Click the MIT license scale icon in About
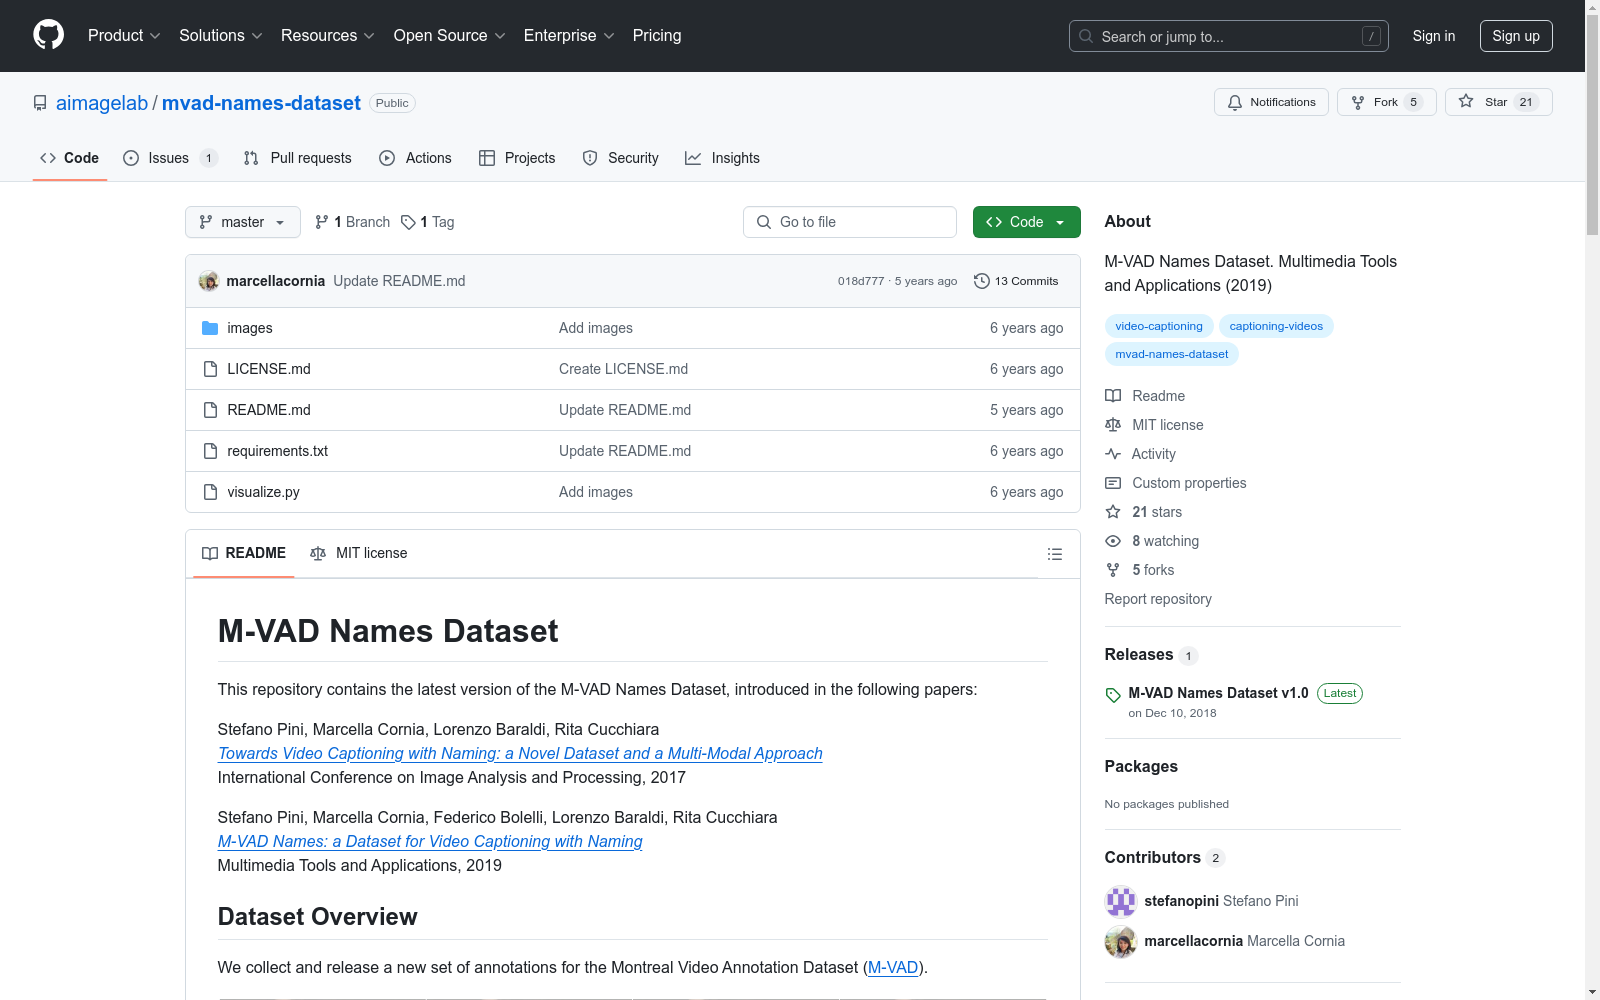 1113,425
